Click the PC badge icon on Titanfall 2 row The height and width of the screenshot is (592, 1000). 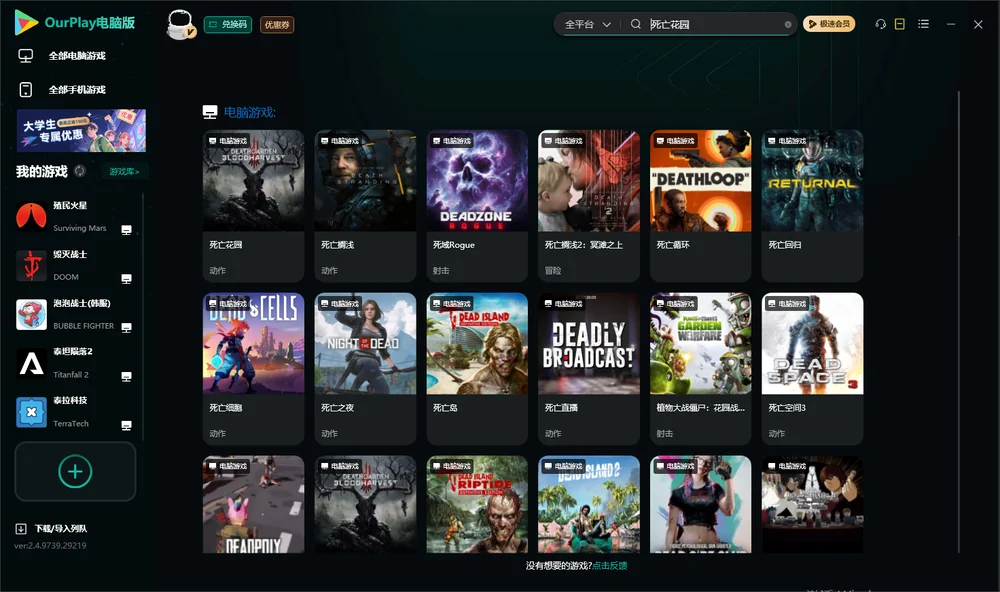[x=126, y=377]
